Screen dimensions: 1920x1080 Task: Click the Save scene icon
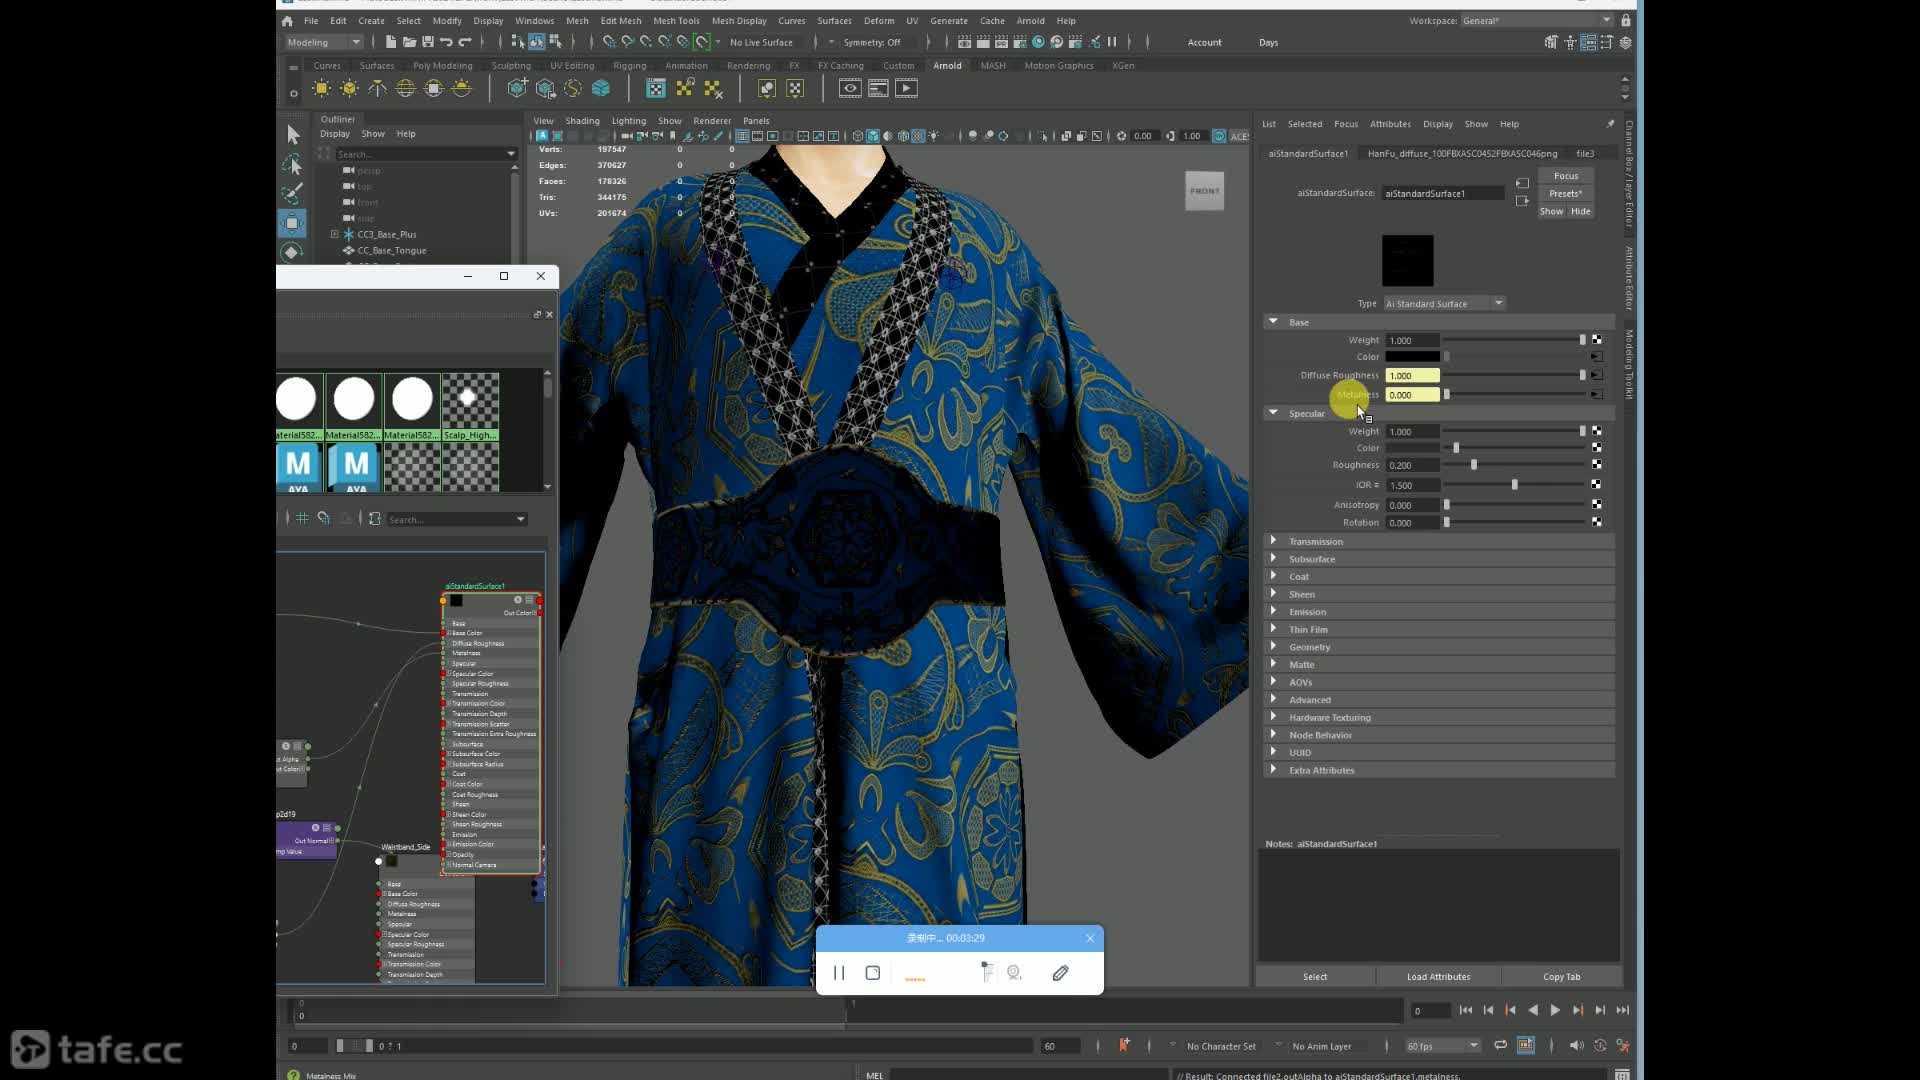pyautogui.click(x=428, y=42)
